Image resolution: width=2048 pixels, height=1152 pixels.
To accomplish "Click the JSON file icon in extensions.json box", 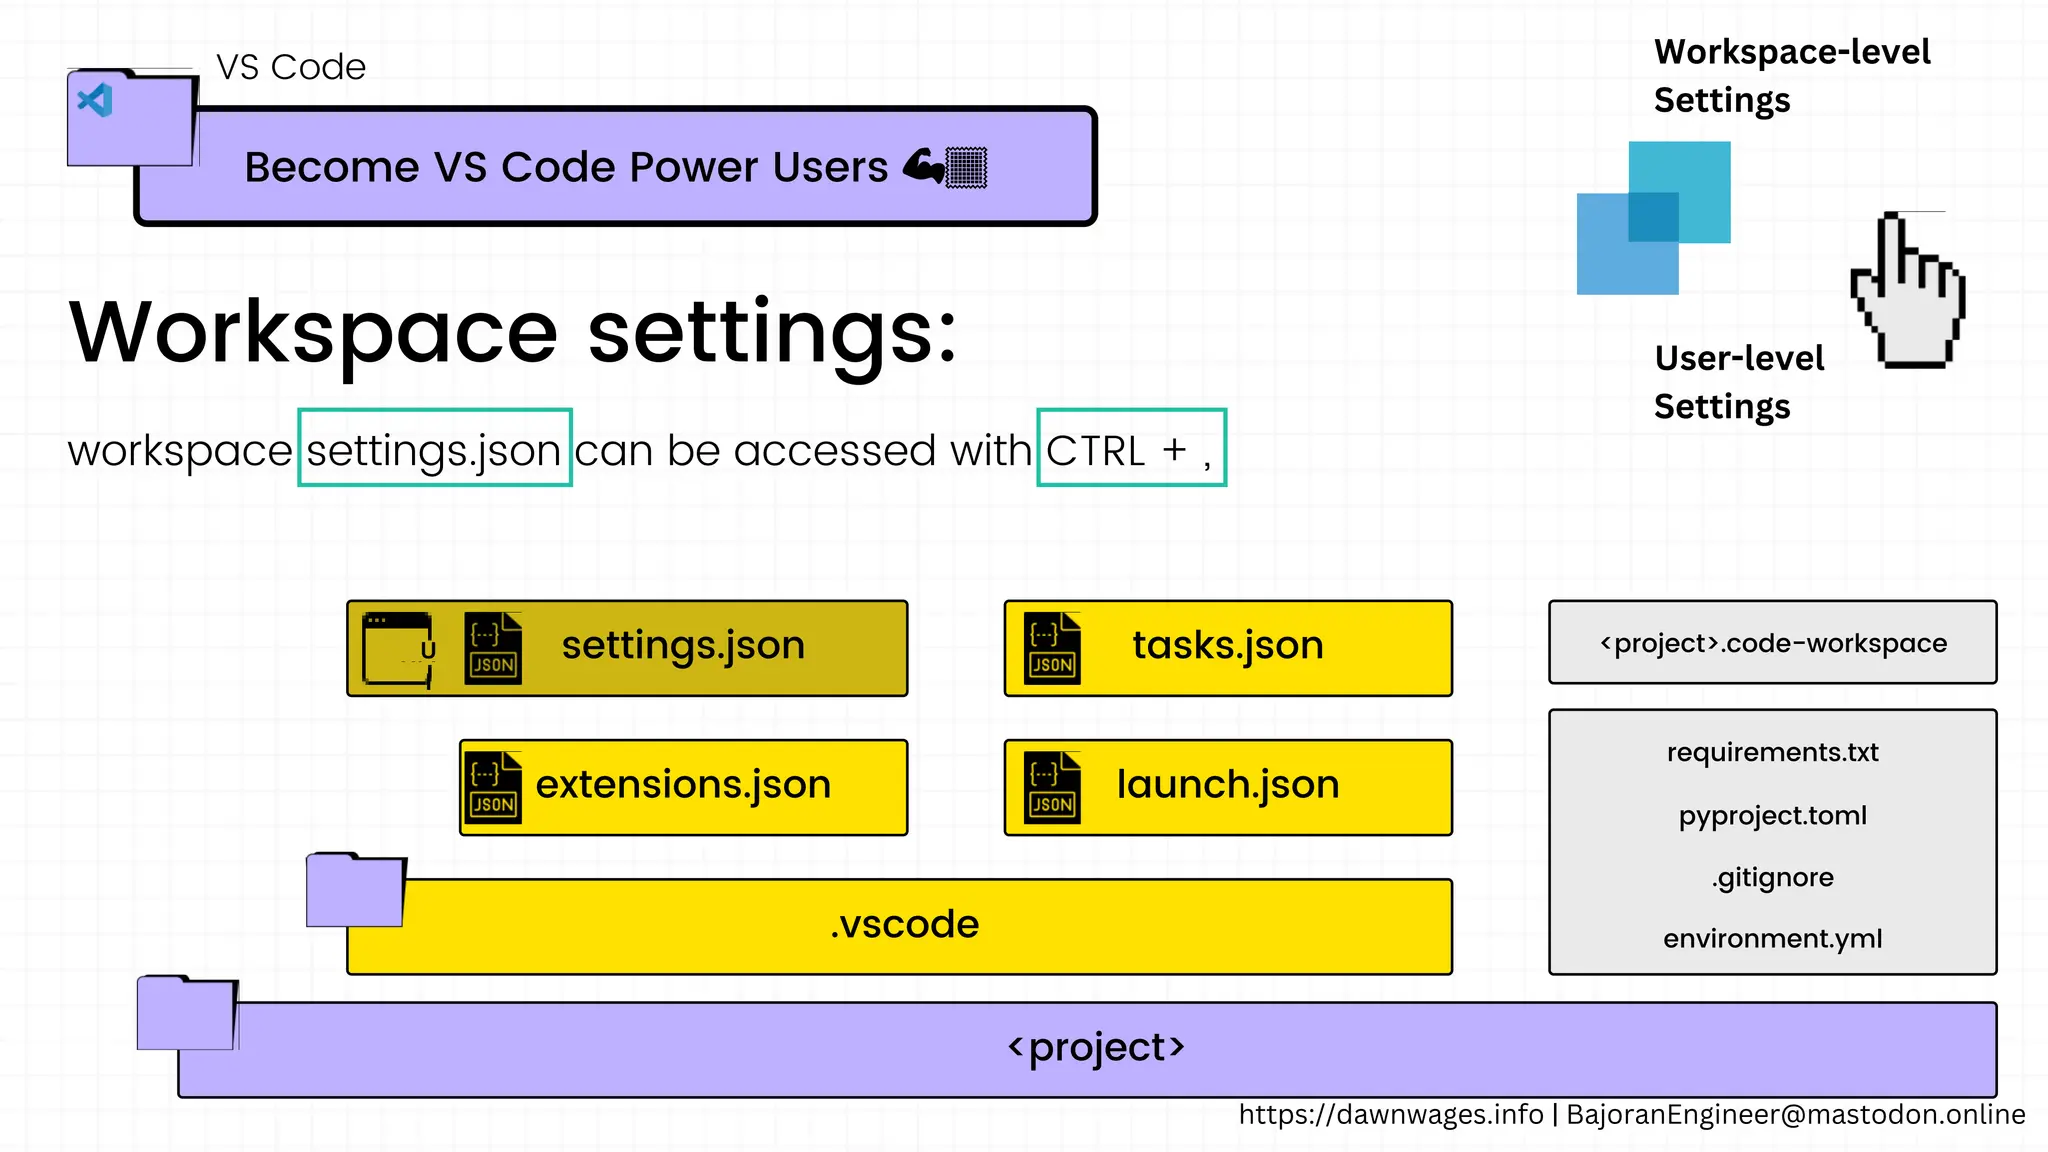I will click(493, 788).
